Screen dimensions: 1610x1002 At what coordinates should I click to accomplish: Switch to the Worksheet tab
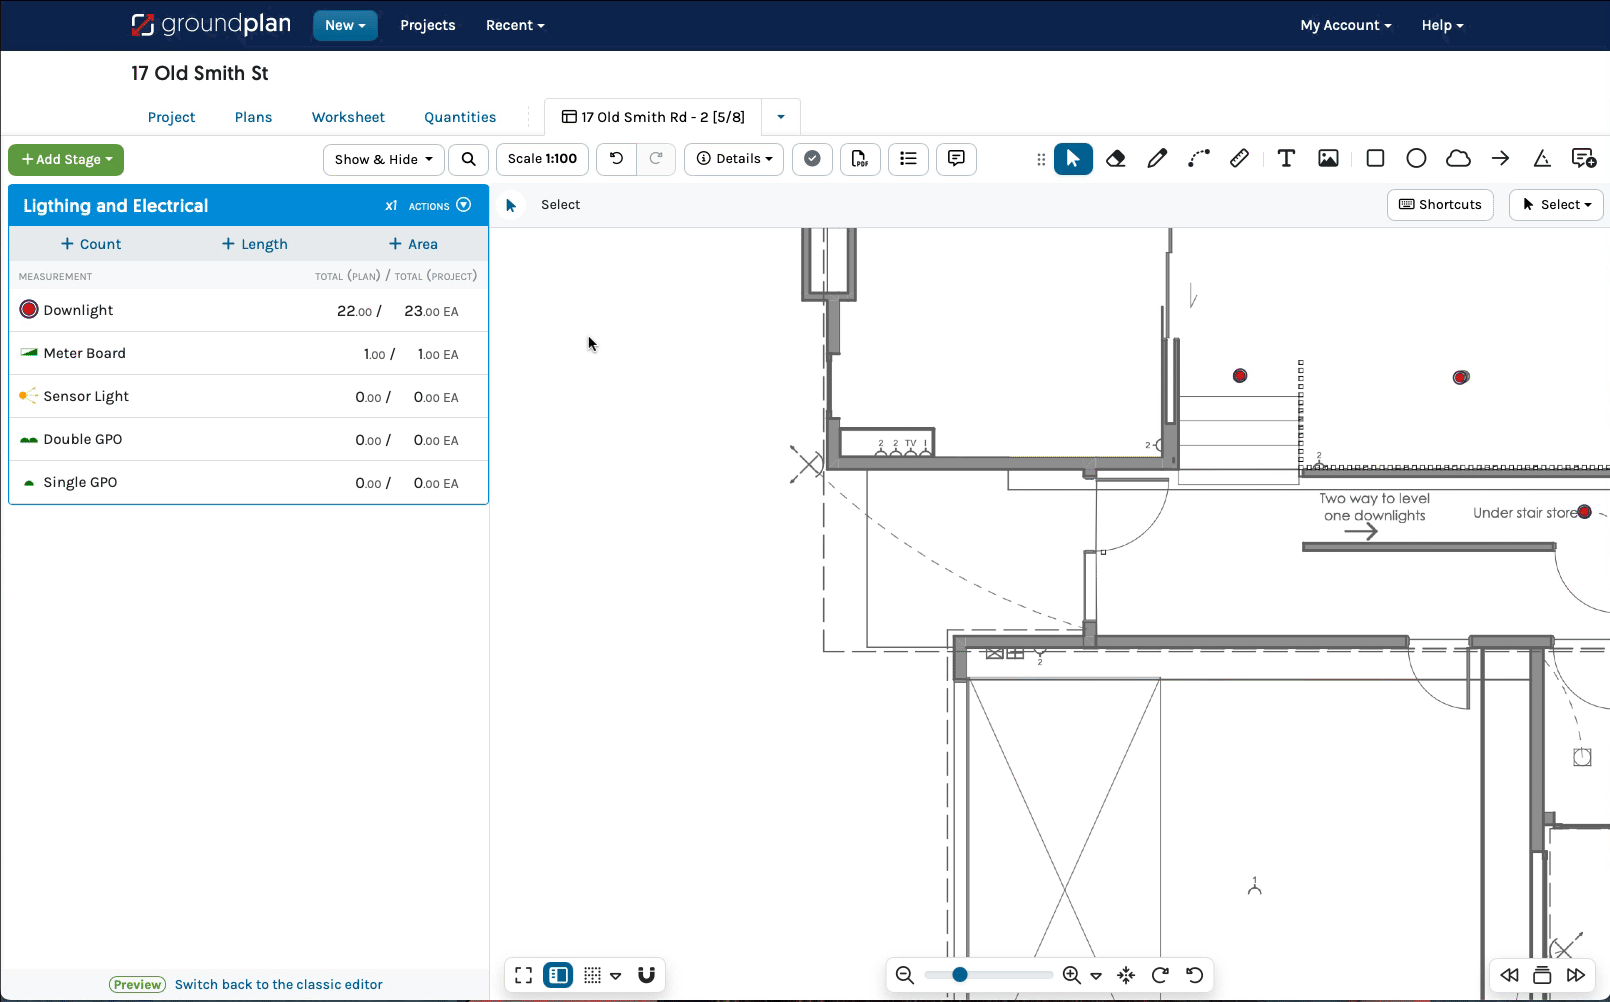tap(348, 117)
